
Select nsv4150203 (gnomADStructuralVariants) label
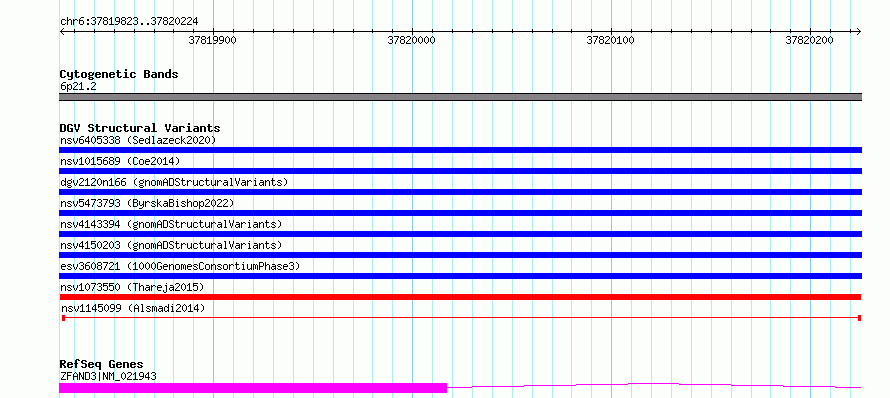(171, 245)
